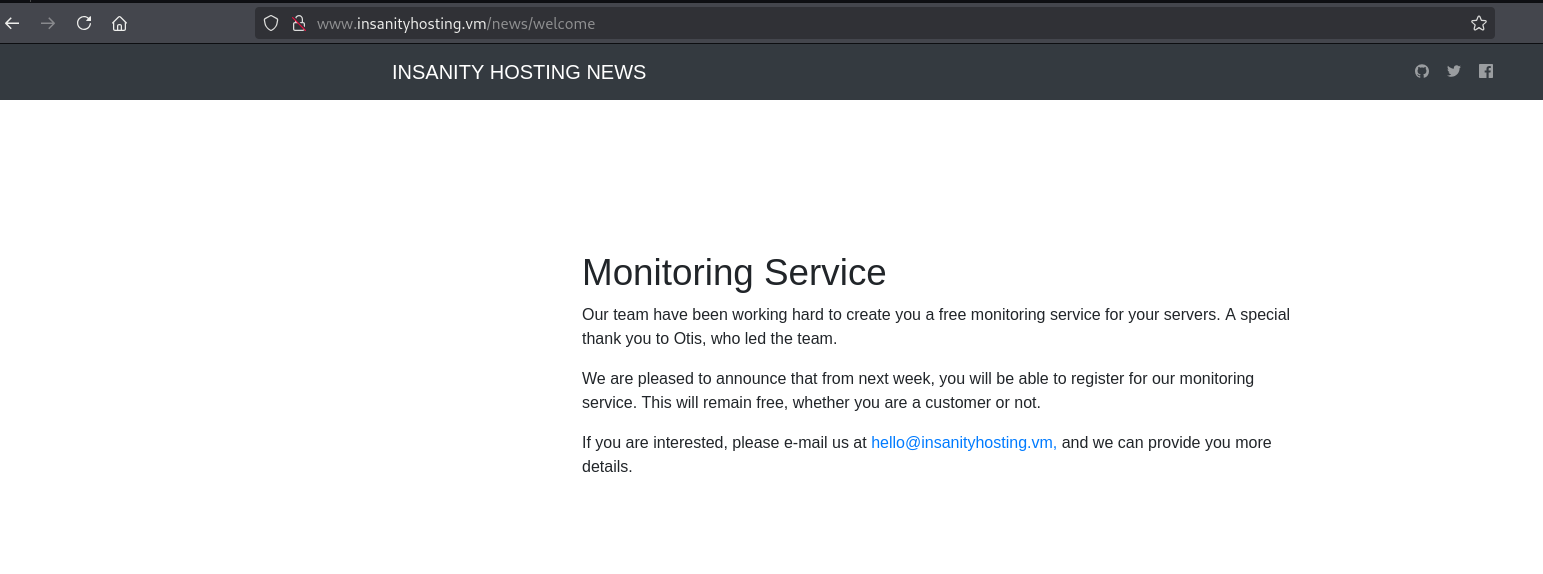Viewport: 1543px width, 574px height.
Task: Focus the address bar showing insanityhosting.vm URL
Action: 800,23
